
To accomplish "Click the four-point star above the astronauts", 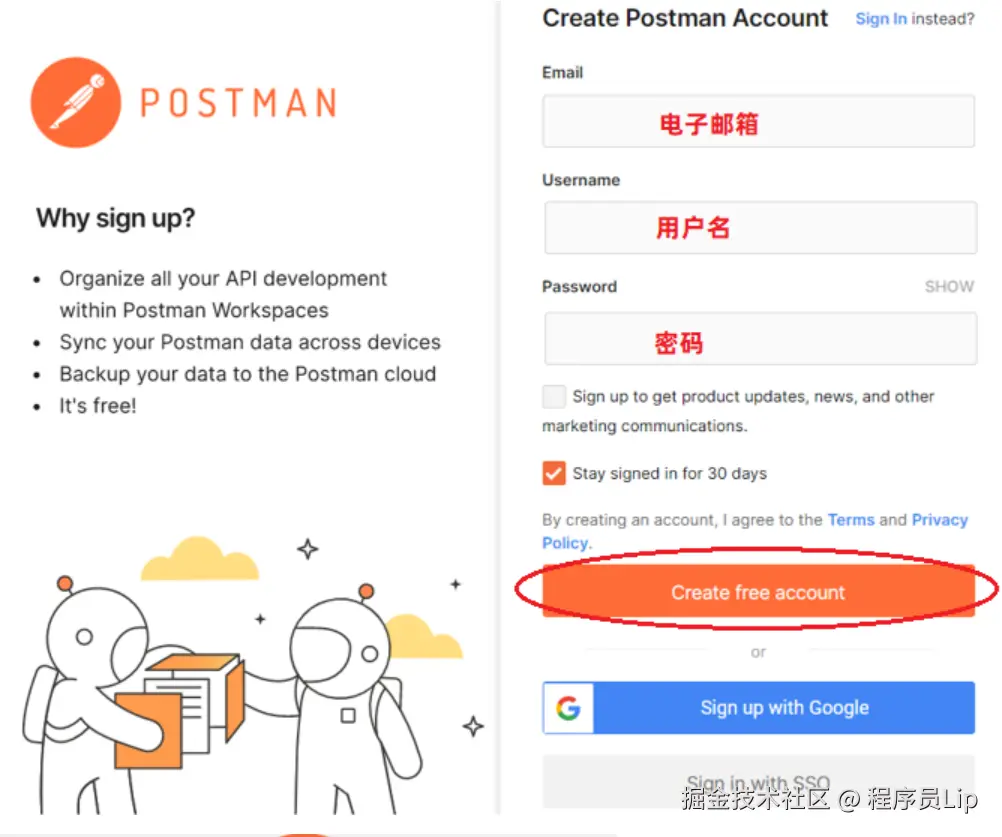I will click(308, 549).
